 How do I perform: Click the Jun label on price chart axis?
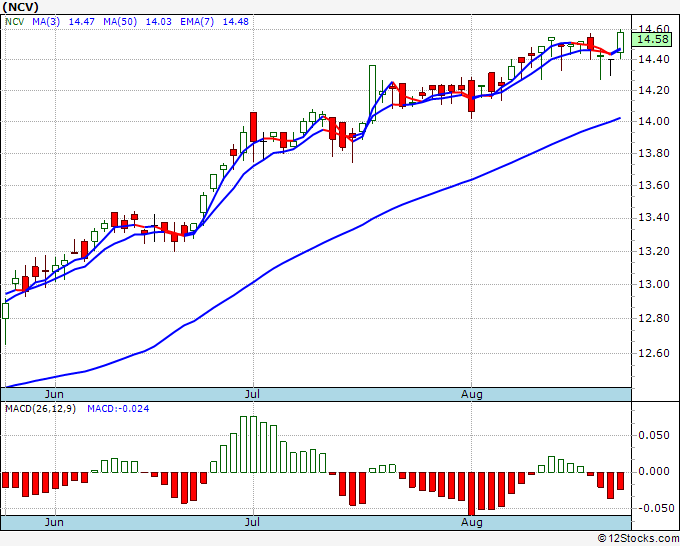tap(54, 394)
